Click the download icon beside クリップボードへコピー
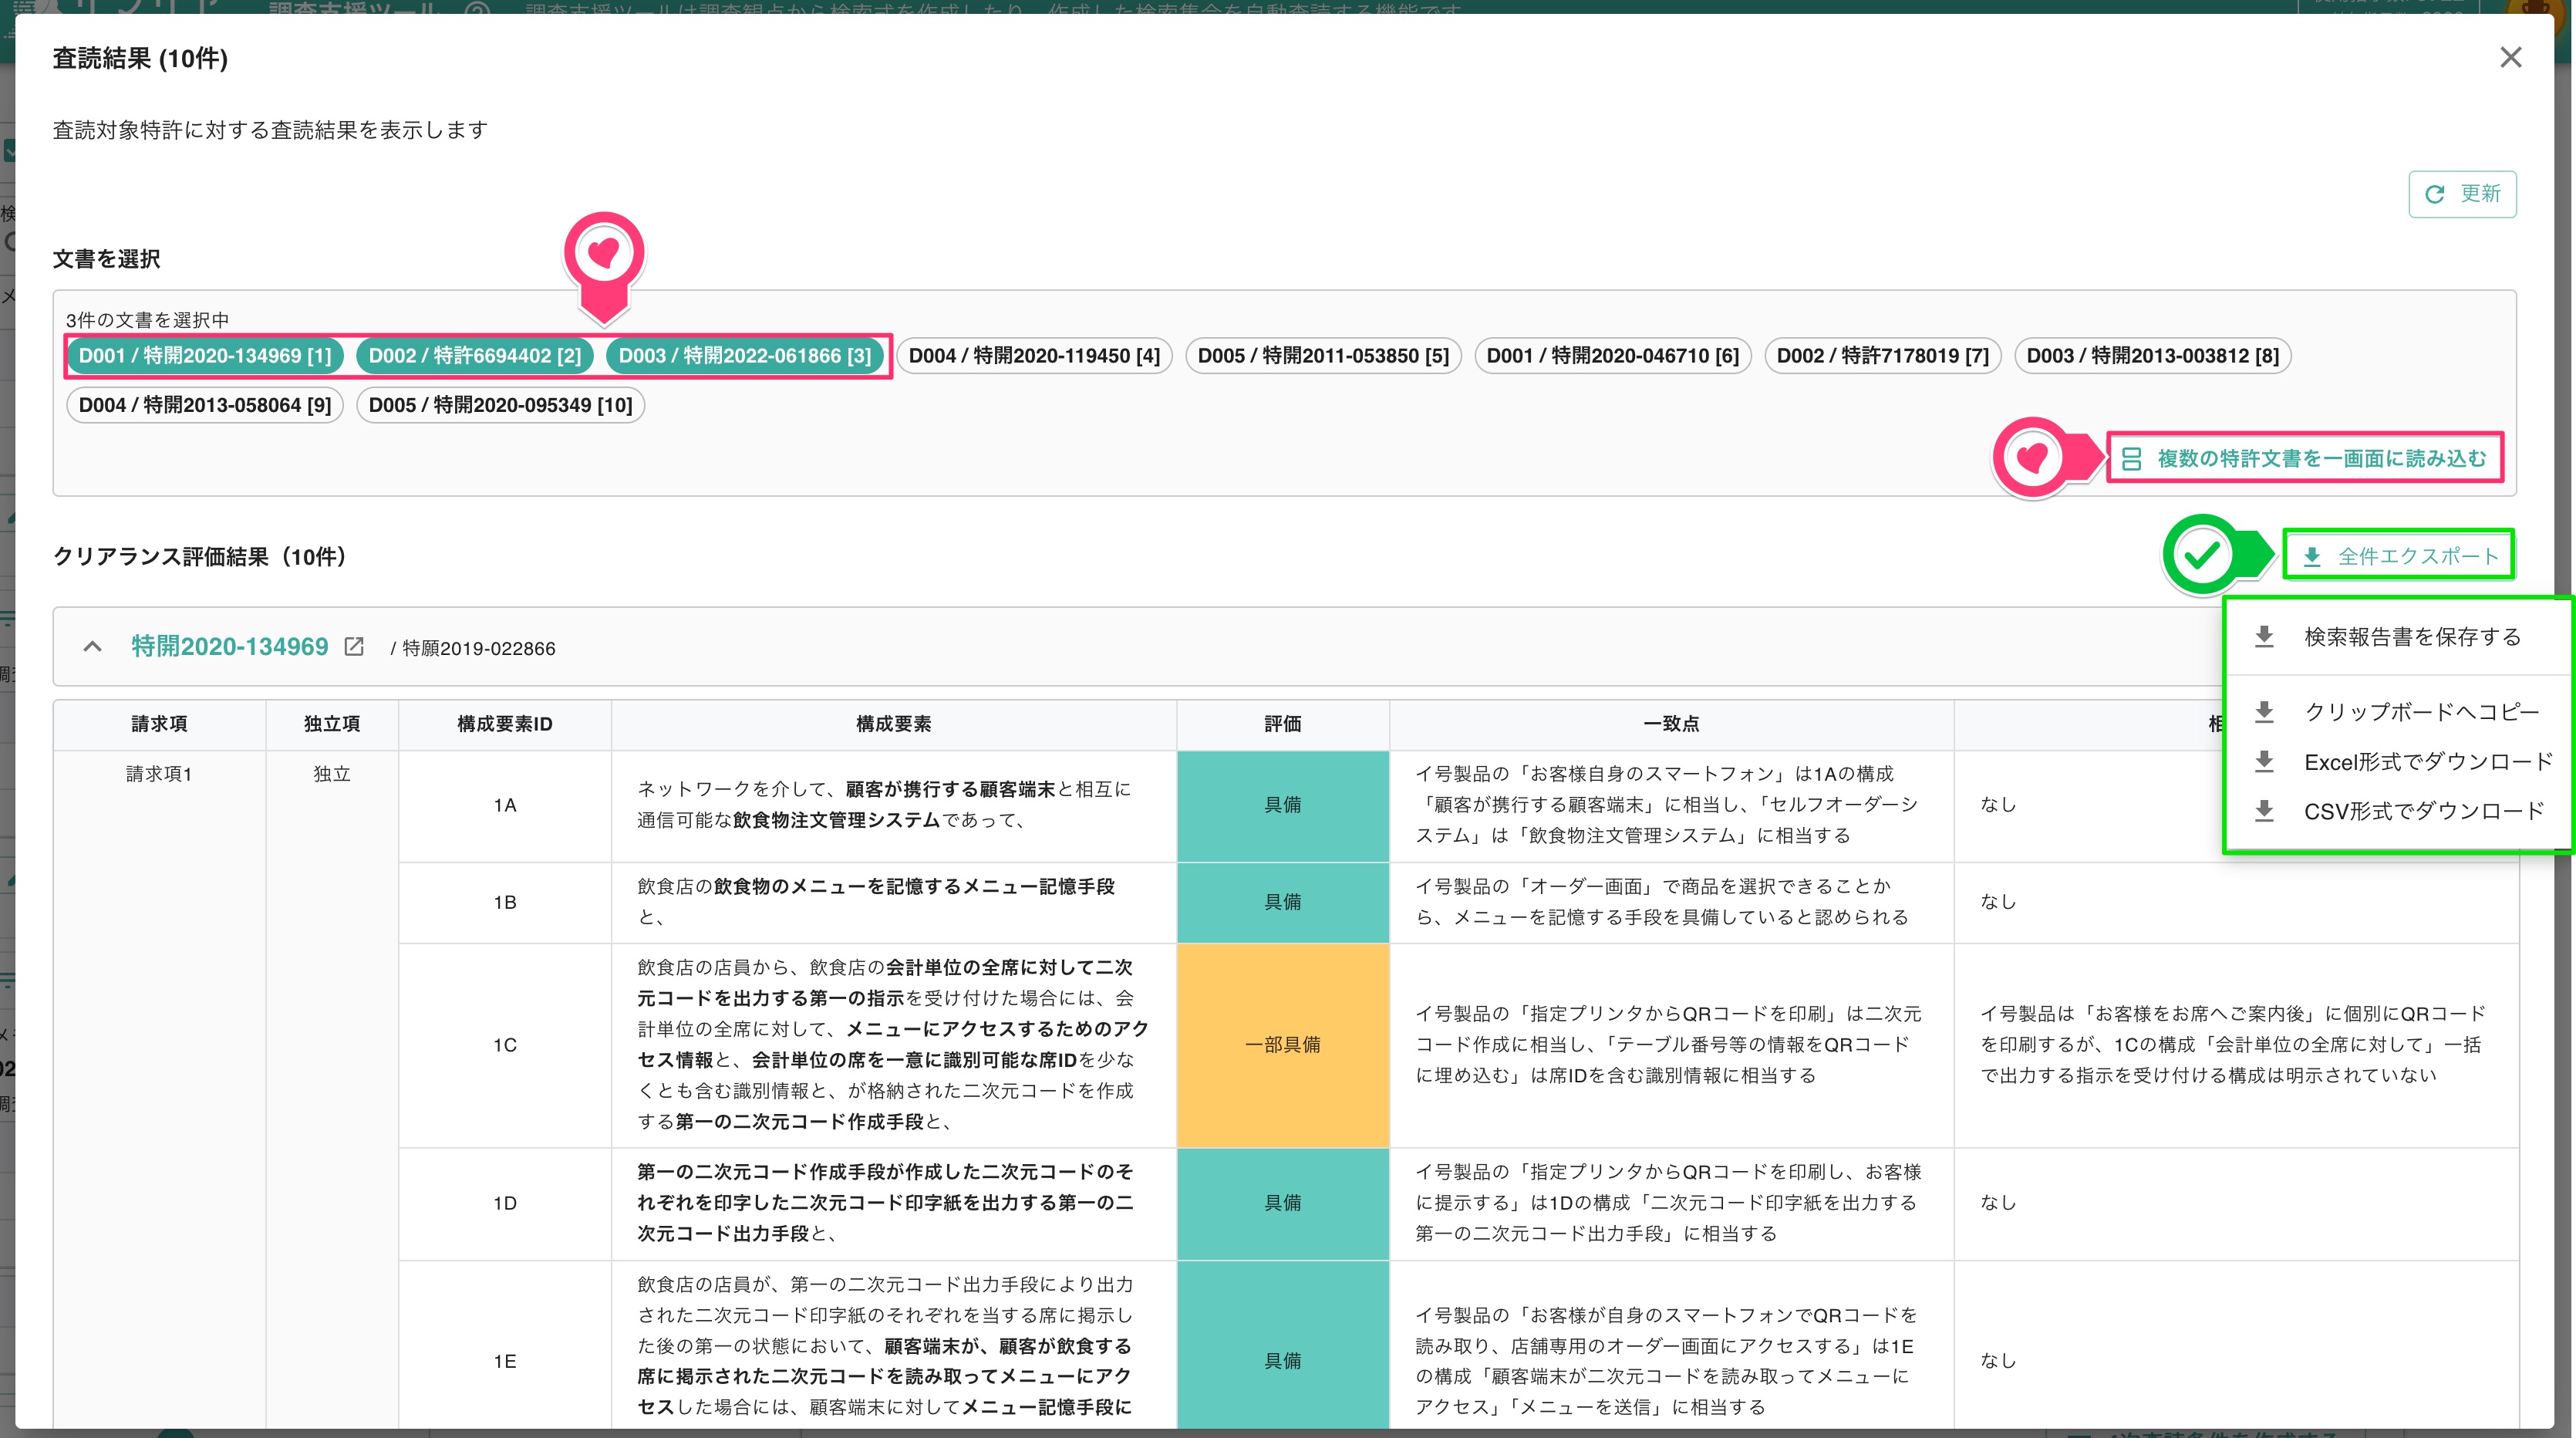 point(2265,712)
